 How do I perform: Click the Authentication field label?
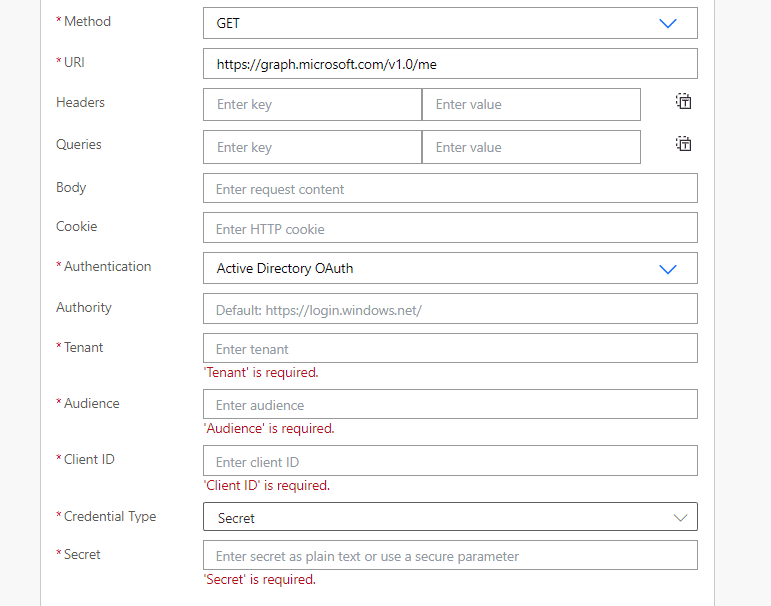point(107,267)
